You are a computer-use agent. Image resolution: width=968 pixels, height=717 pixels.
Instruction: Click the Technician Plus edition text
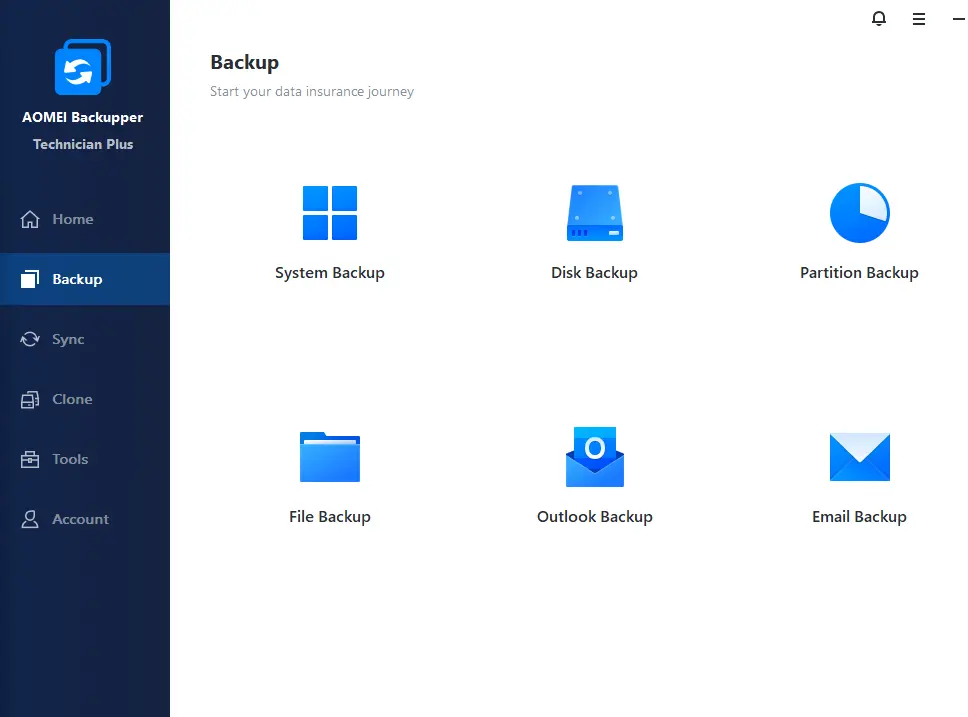[83, 144]
